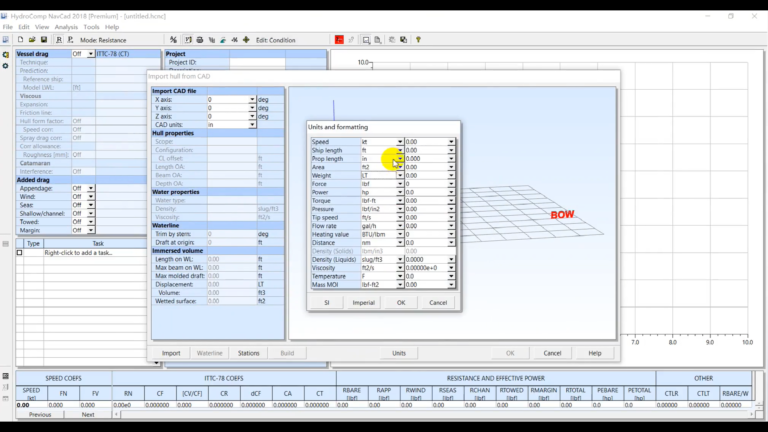Image resolution: width=768 pixels, height=432 pixels.
Task: Open the Speed number format dropdown 0.00
Action: point(451,142)
